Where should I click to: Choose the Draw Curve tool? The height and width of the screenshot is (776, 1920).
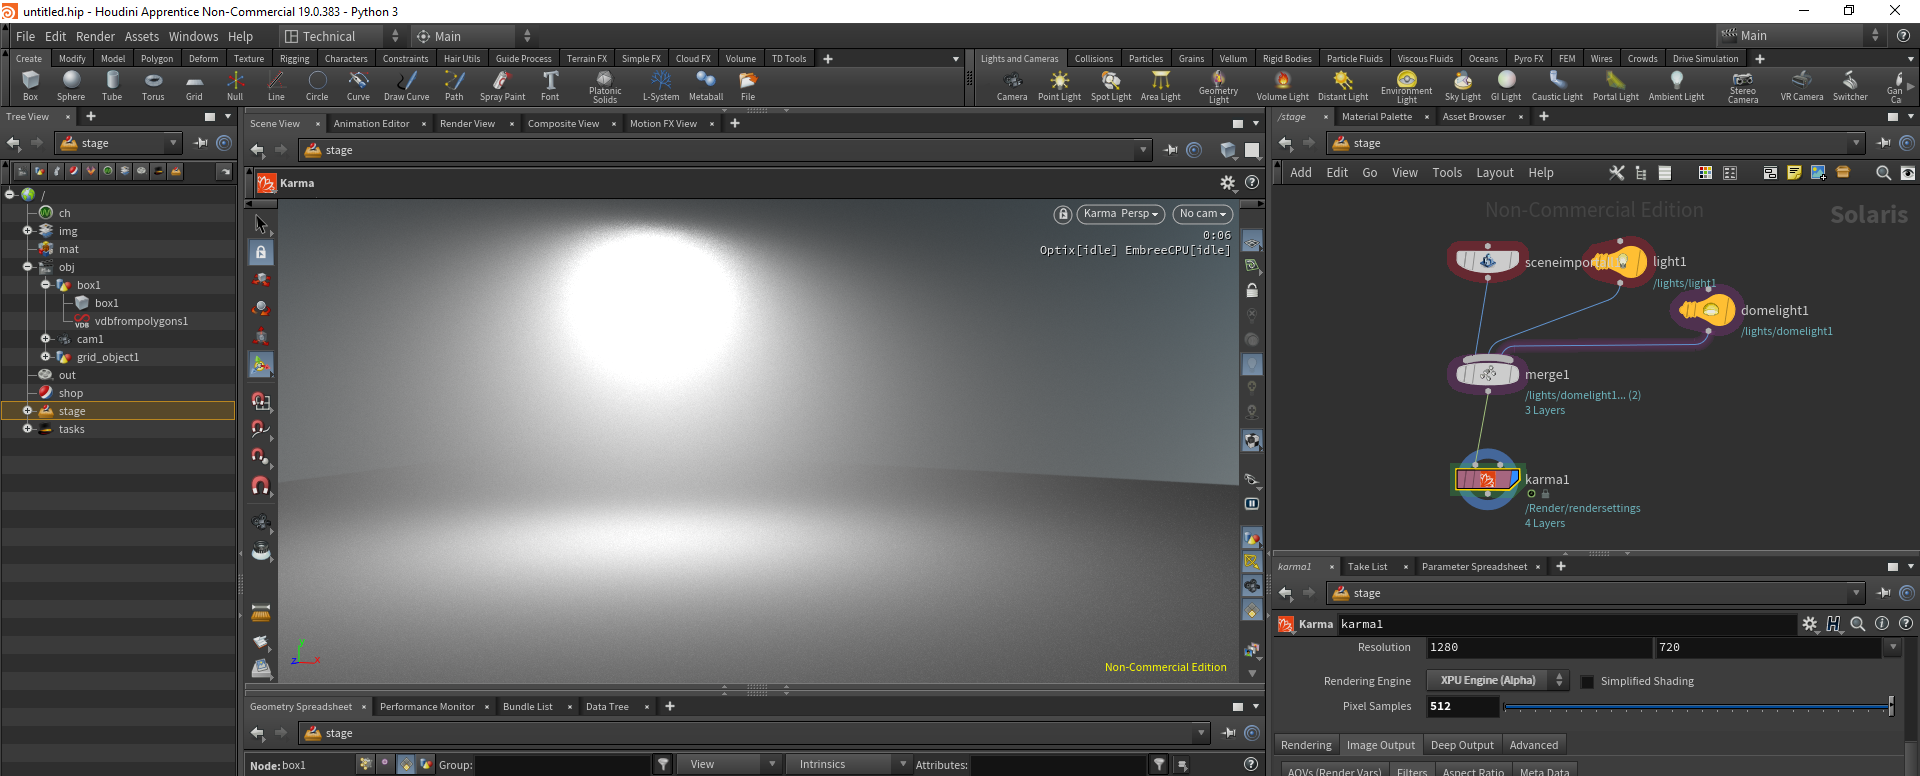coord(407,86)
